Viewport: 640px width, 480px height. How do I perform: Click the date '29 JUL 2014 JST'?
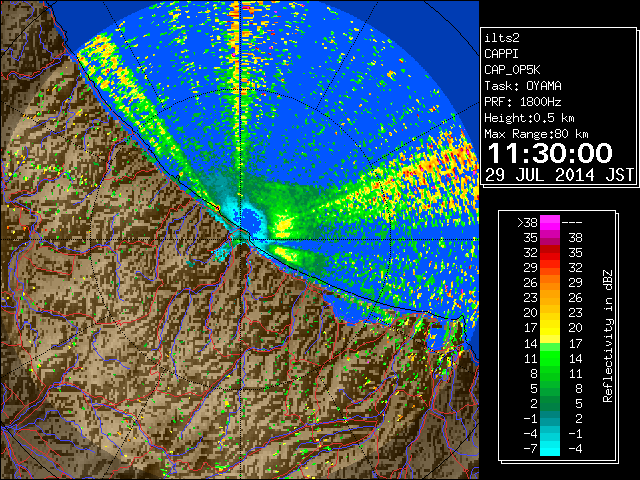click(x=559, y=175)
